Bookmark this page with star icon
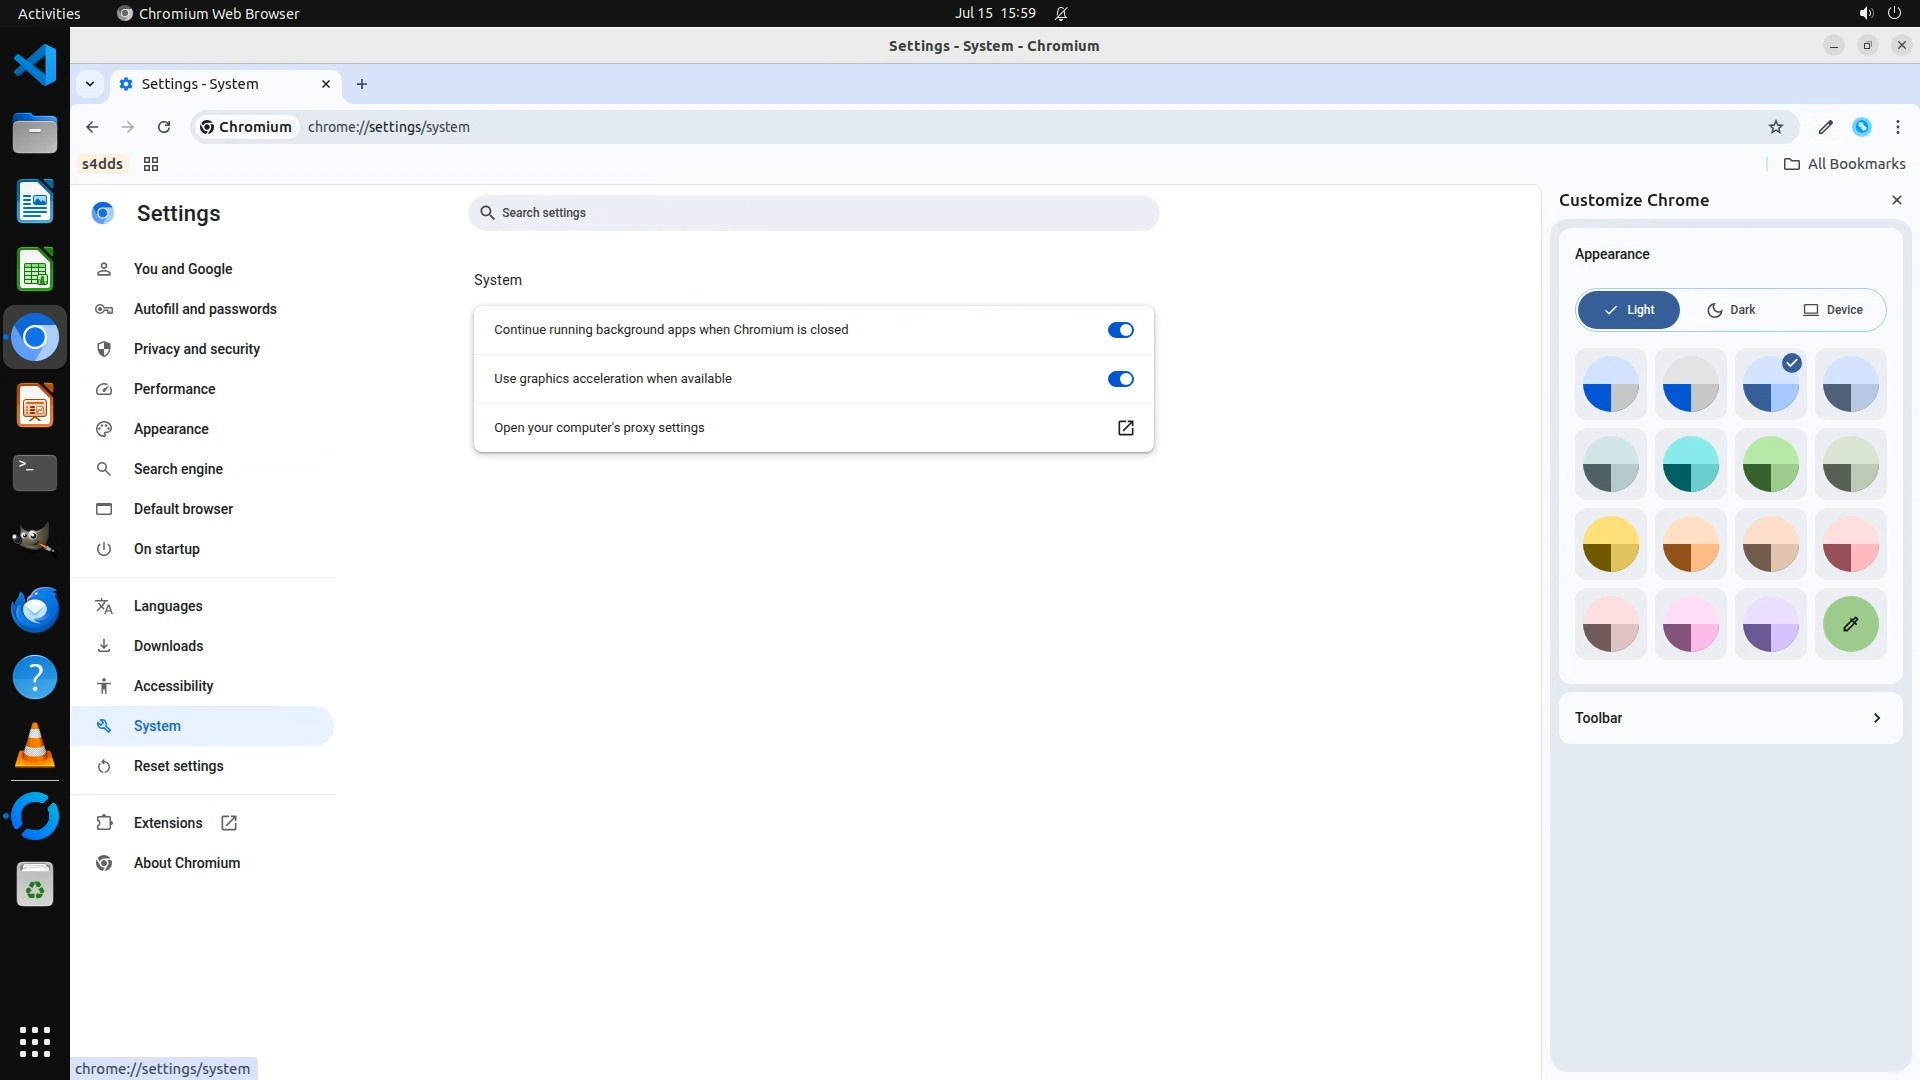This screenshot has width=1920, height=1080. [x=1776, y=127]
